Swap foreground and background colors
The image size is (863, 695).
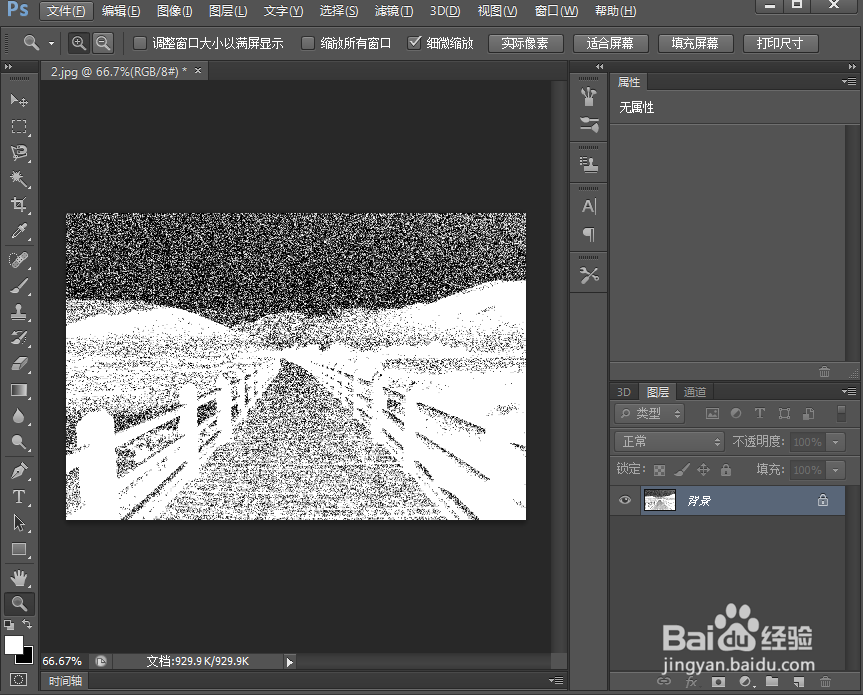[x=27, y=624]
